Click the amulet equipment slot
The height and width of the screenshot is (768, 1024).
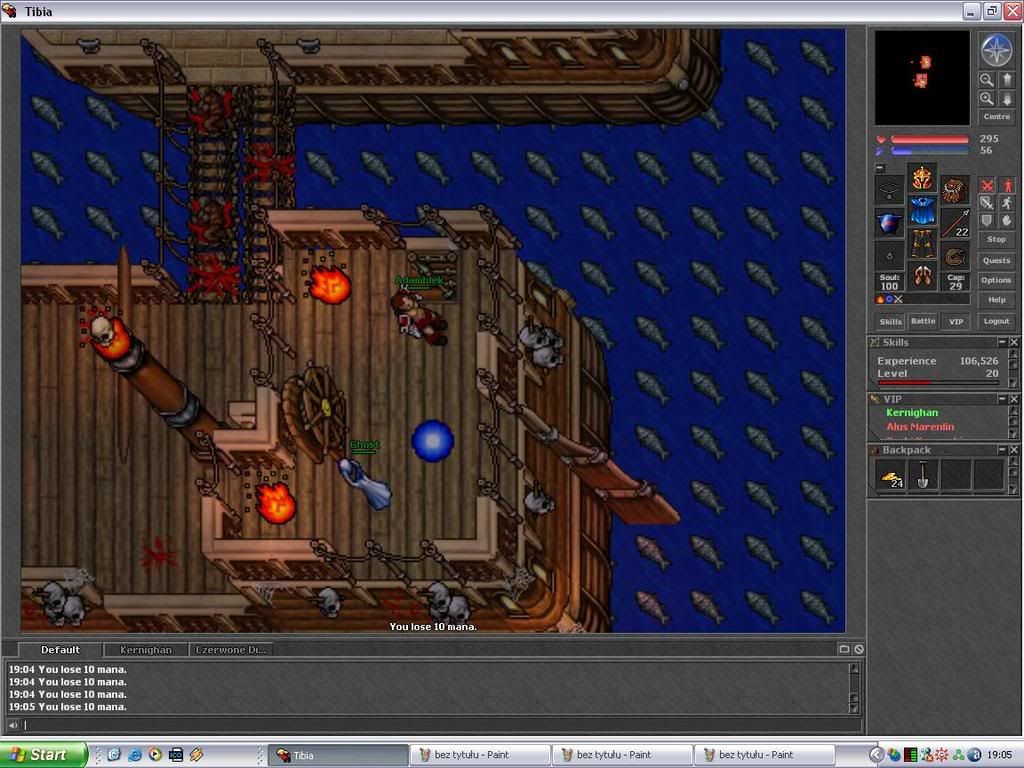(x=889, y=191)
